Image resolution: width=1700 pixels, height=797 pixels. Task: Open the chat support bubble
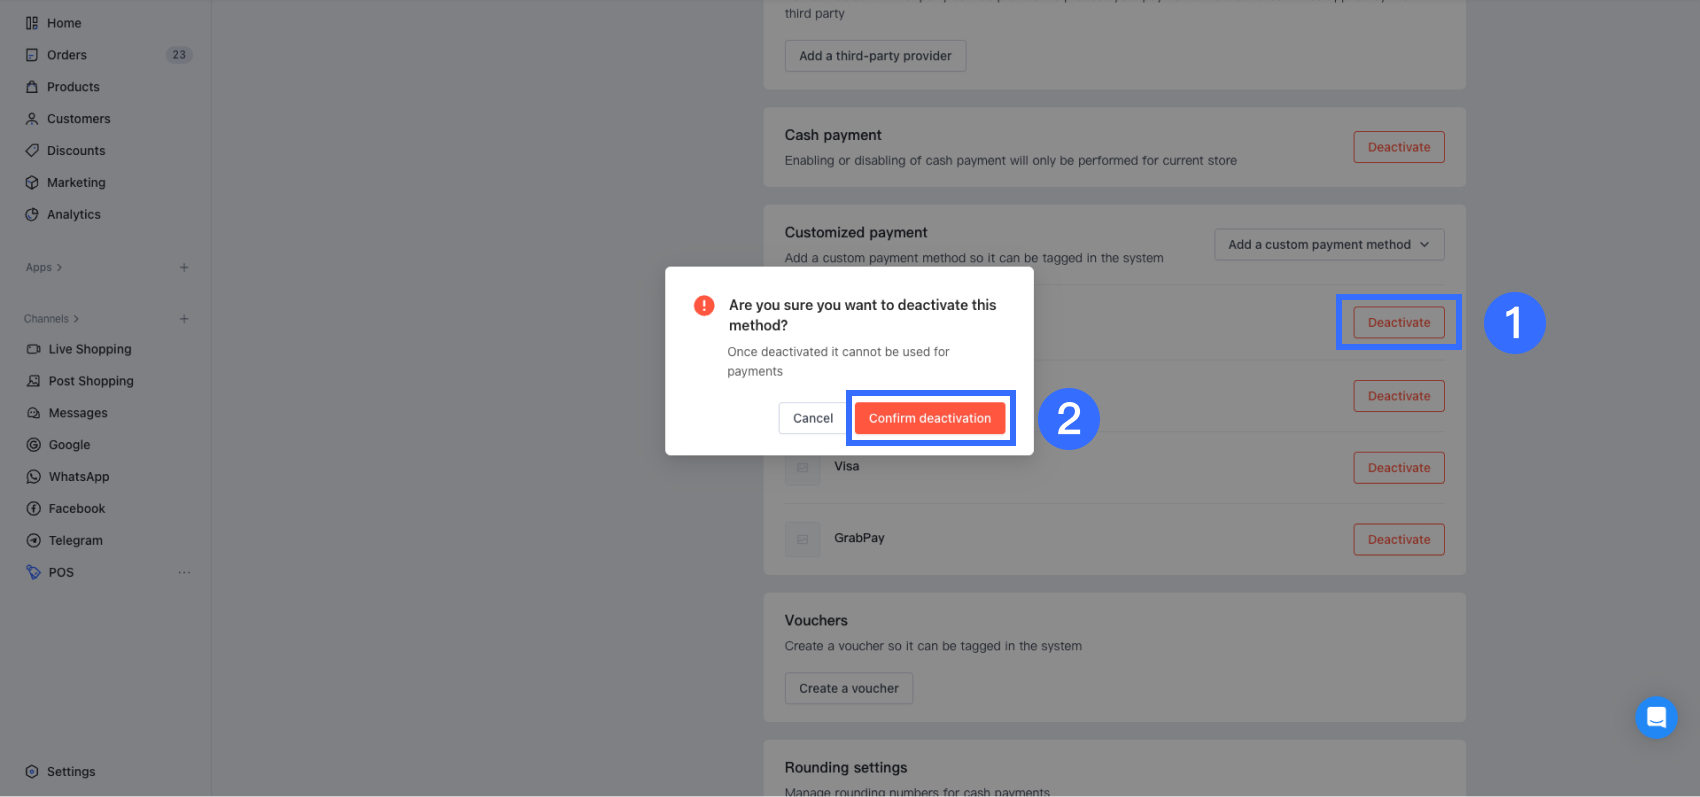[1656, 717]
